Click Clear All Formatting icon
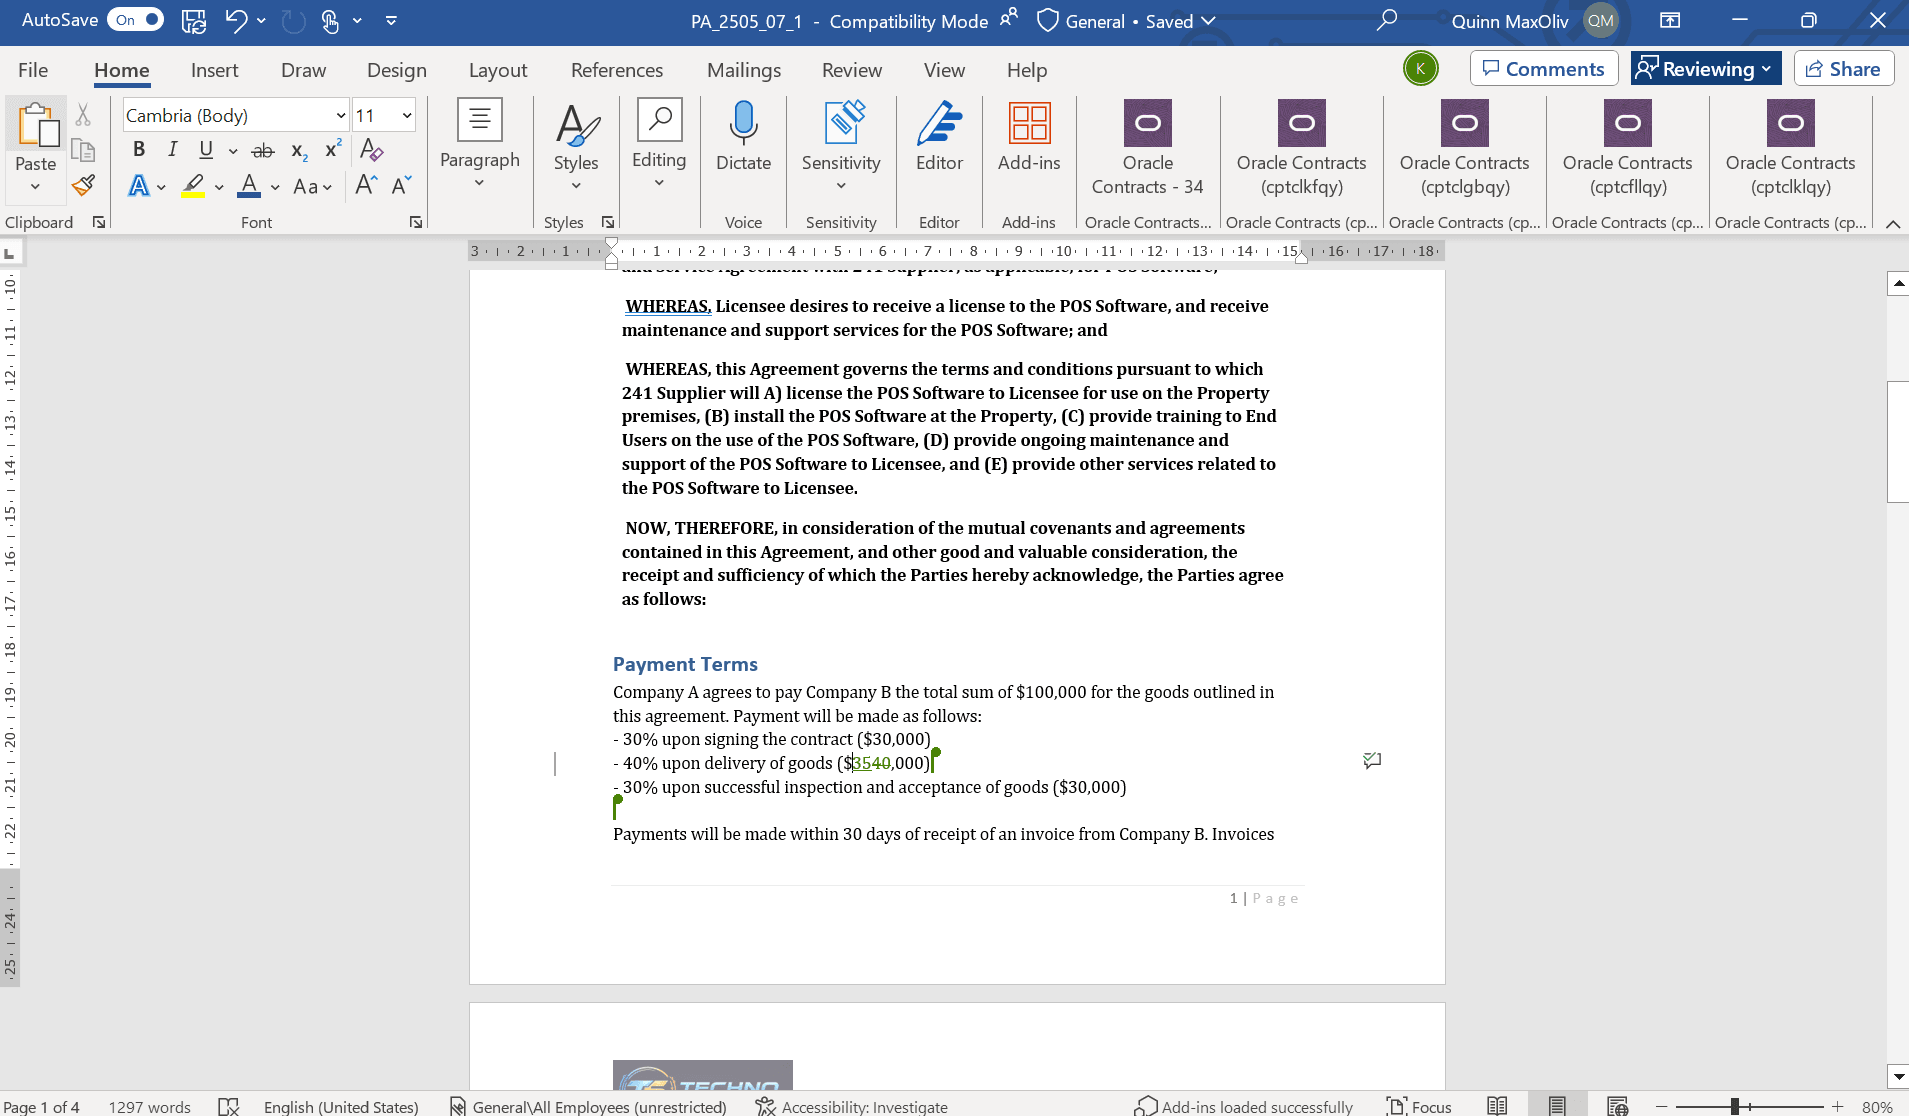This screenshot has height=1116, width=1909. point(371,149)
